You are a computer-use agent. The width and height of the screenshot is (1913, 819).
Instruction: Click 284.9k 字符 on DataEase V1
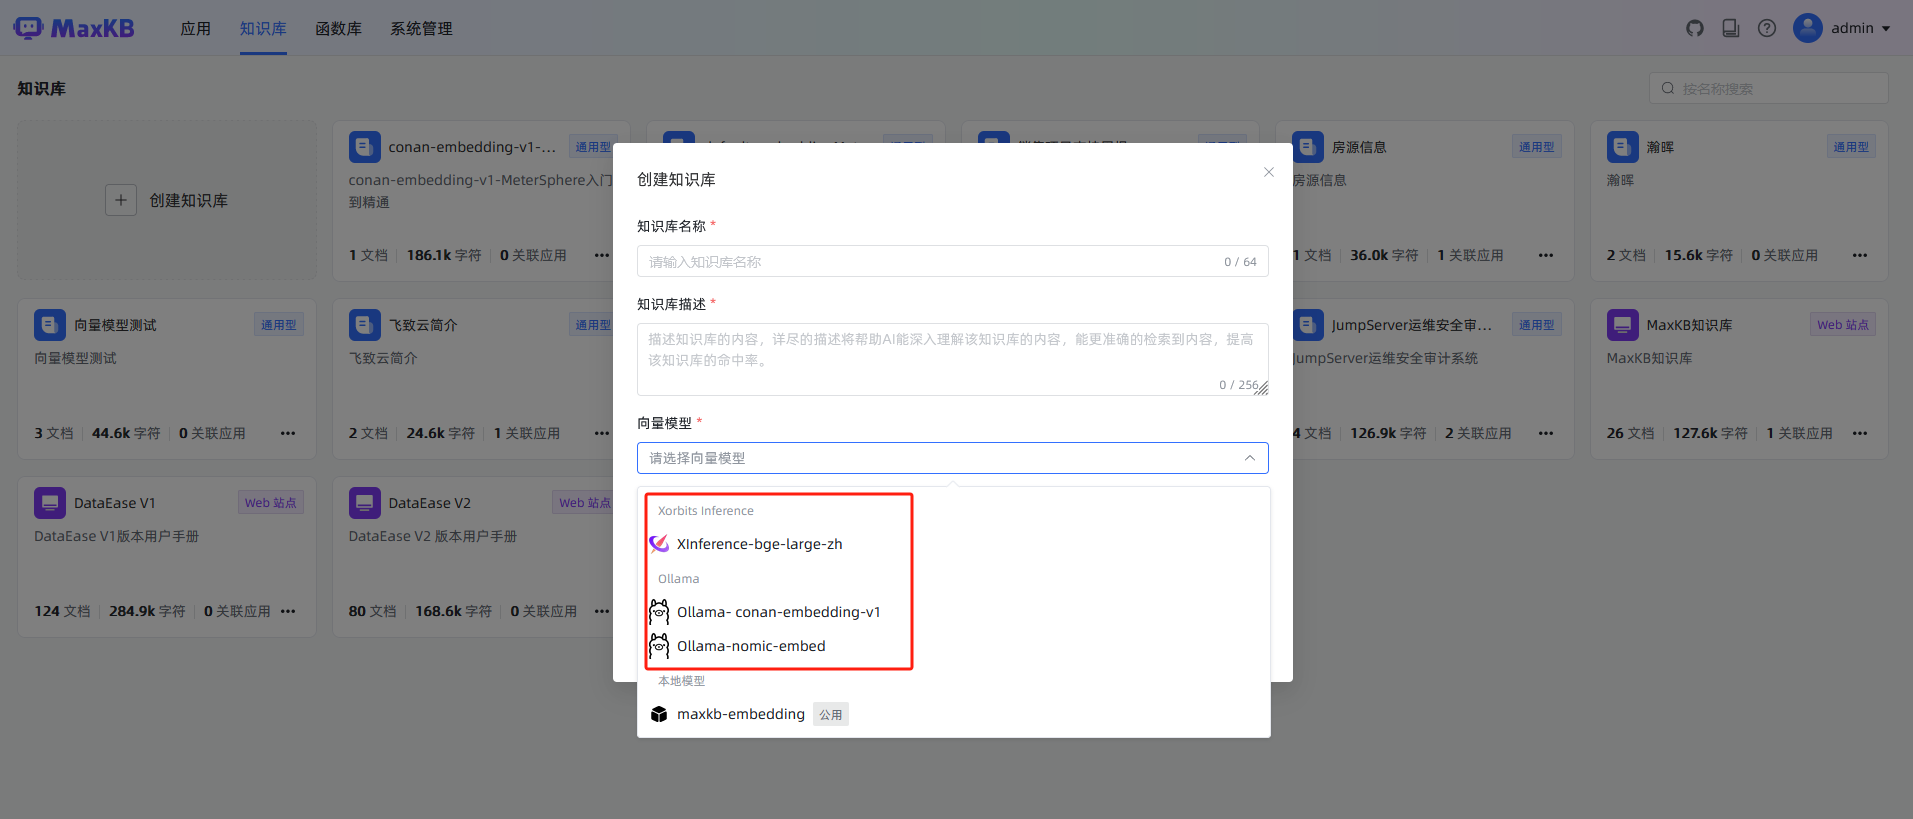pos(147,611)
